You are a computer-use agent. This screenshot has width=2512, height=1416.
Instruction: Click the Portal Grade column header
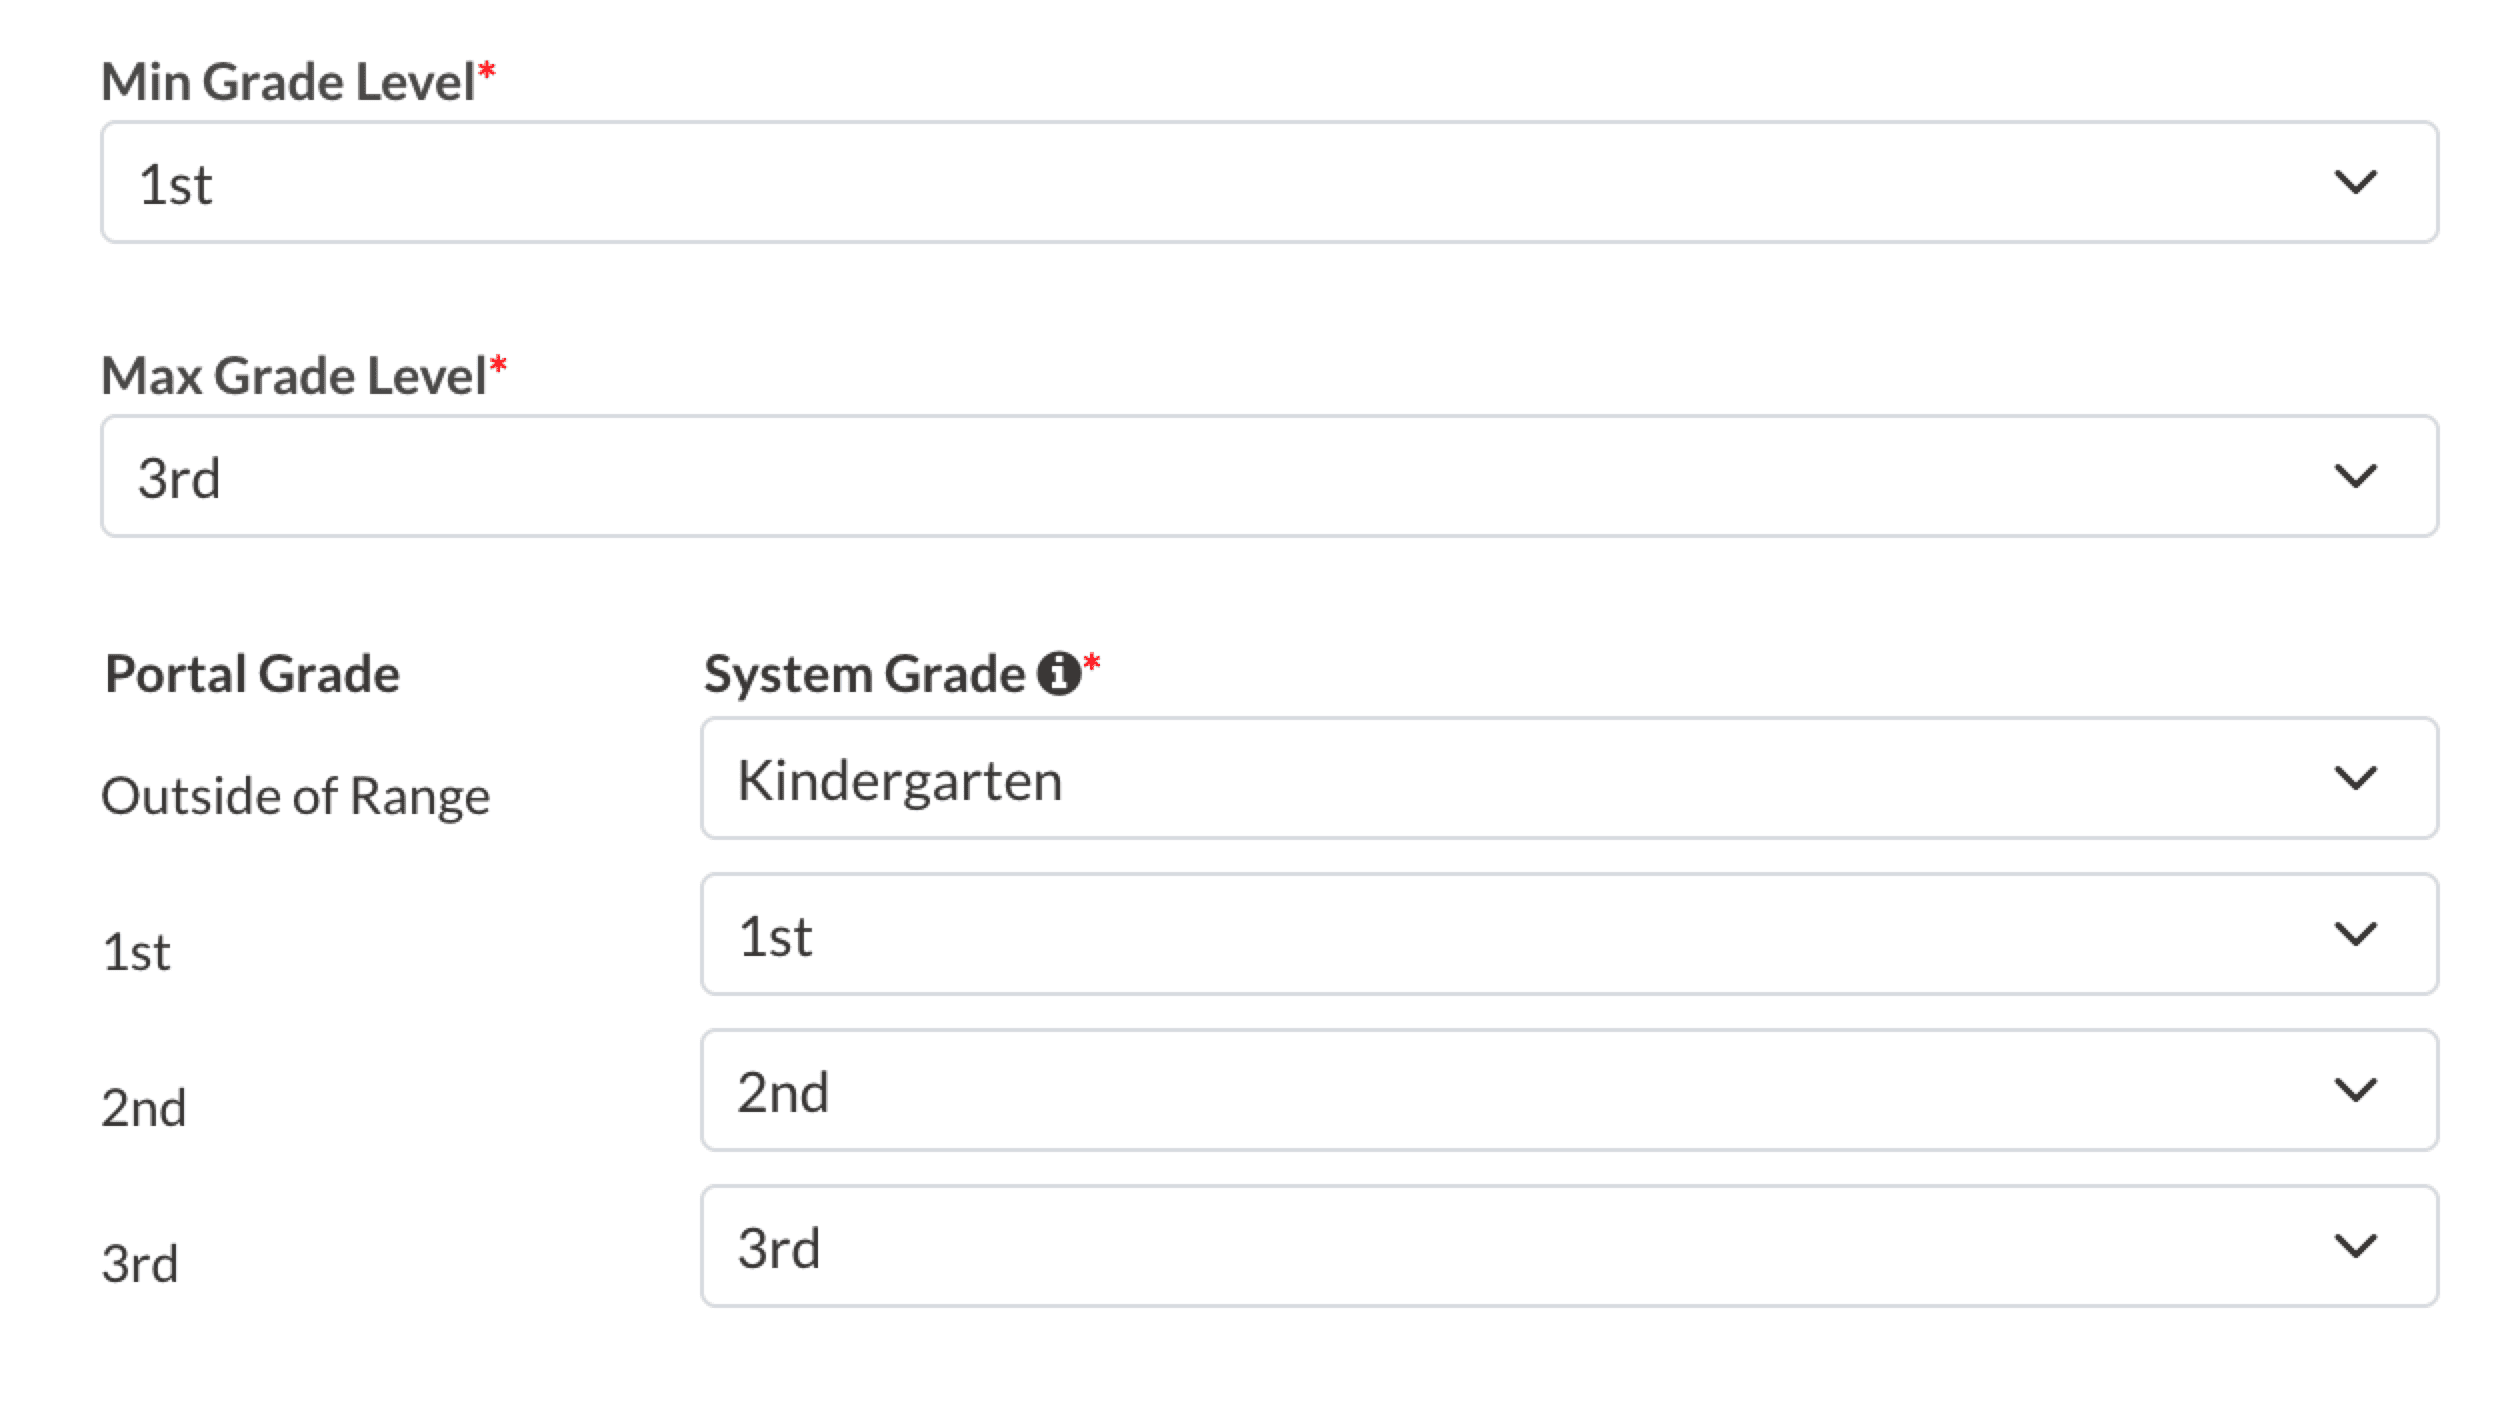252,674
